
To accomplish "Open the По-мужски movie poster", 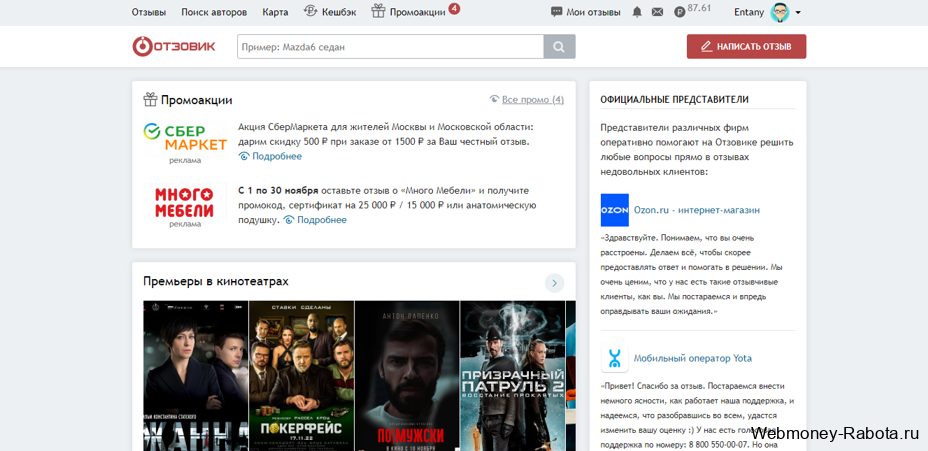I will (407, 376).
